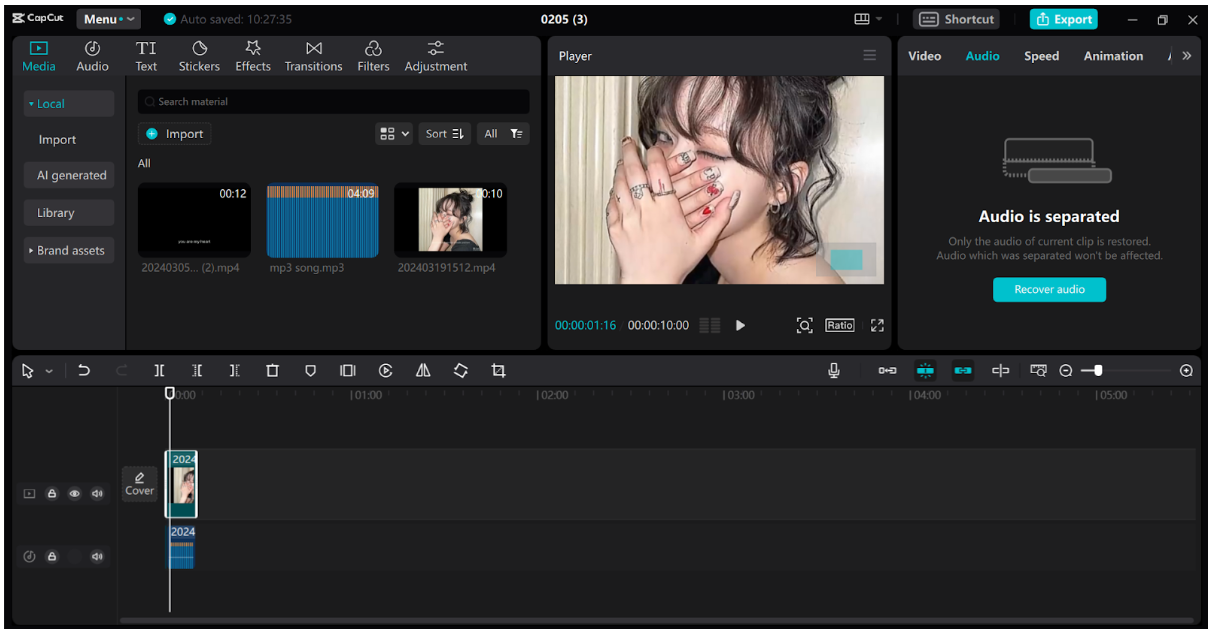Click the Search material field
This screenshot has width=1212, height=634.
click(333, 102)
